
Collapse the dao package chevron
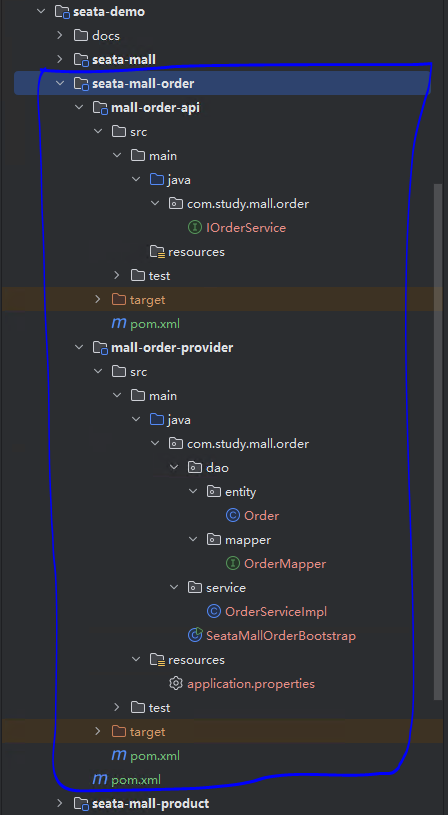tap(174, 467)
